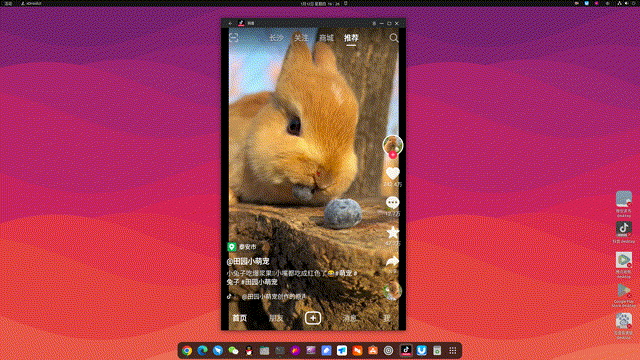The width and height of the screenshot is (640, 360).
Task: Open the 泰安市 location tag
Action: pos(242,247)
